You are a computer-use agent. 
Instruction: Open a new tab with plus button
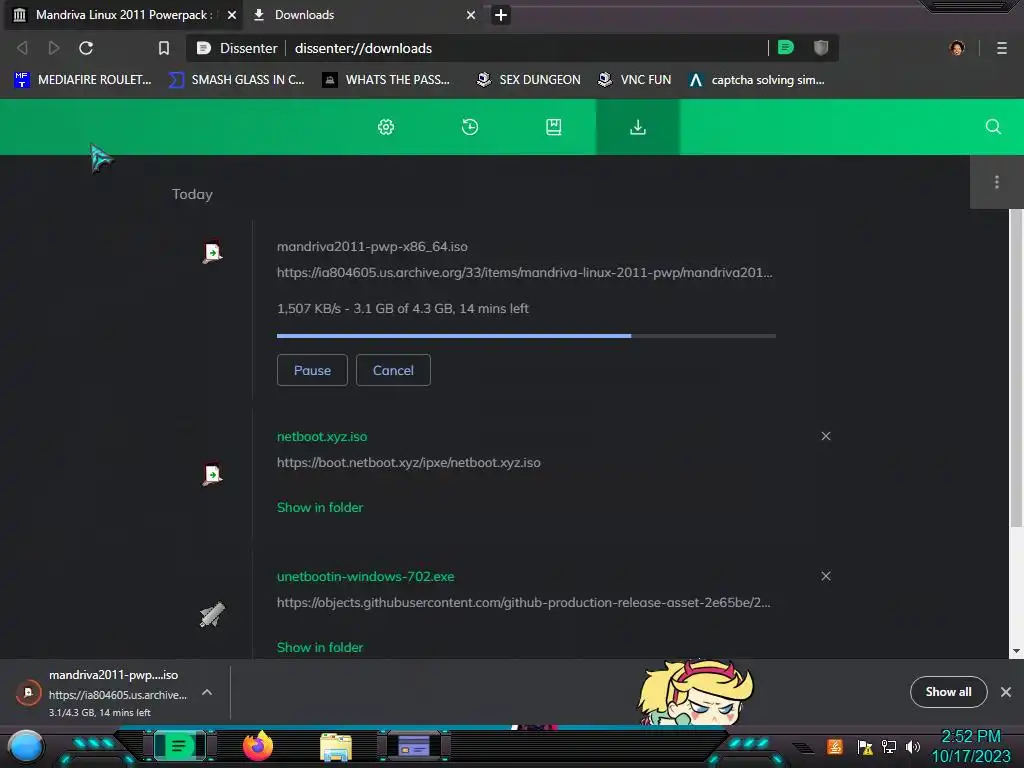[x=501, y=15]
